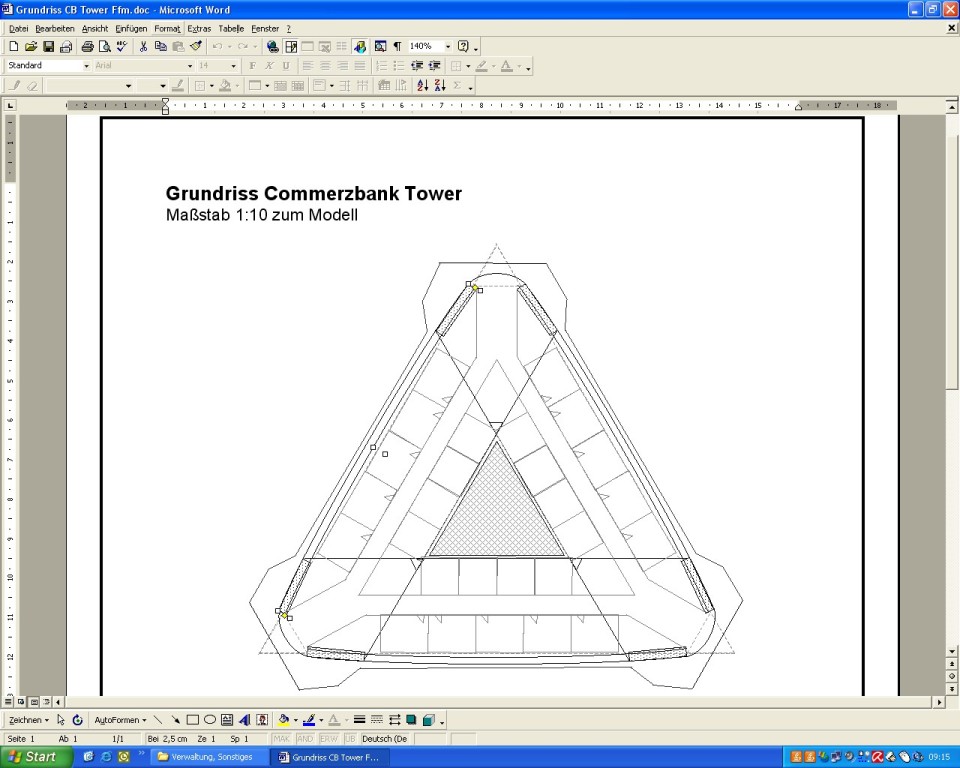The width and height of the screenshot is (960, 768).
Task: Decrease the paragraph indent
Action: 417,66
